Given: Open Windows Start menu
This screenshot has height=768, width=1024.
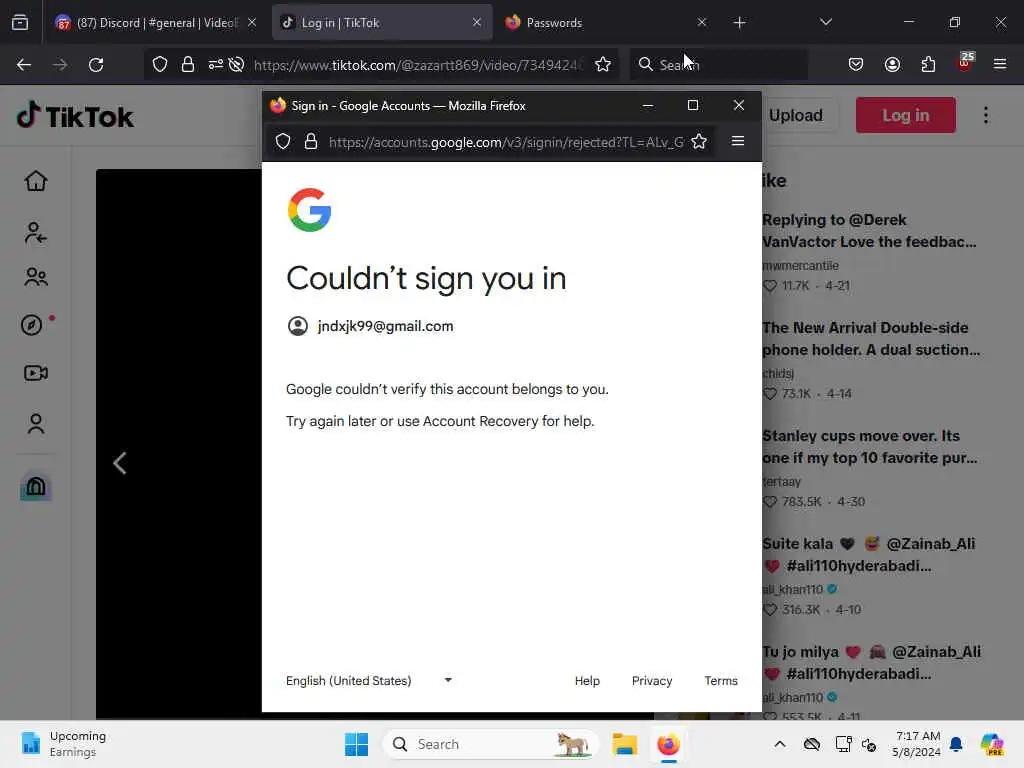Looking at the screenshot, I should [x=357, y=744].
